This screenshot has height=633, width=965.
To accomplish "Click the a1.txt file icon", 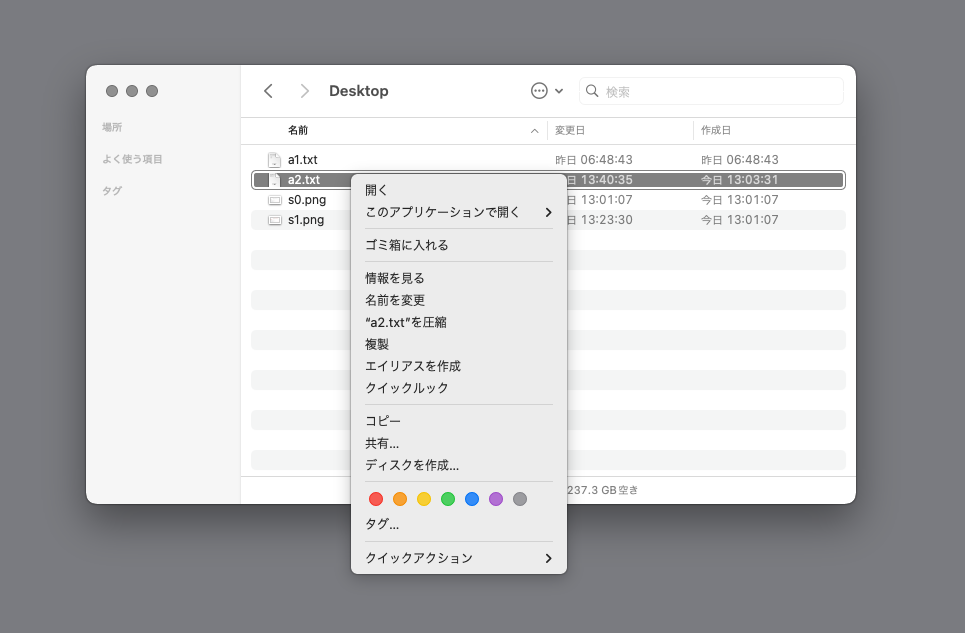I will pos(274,160).
